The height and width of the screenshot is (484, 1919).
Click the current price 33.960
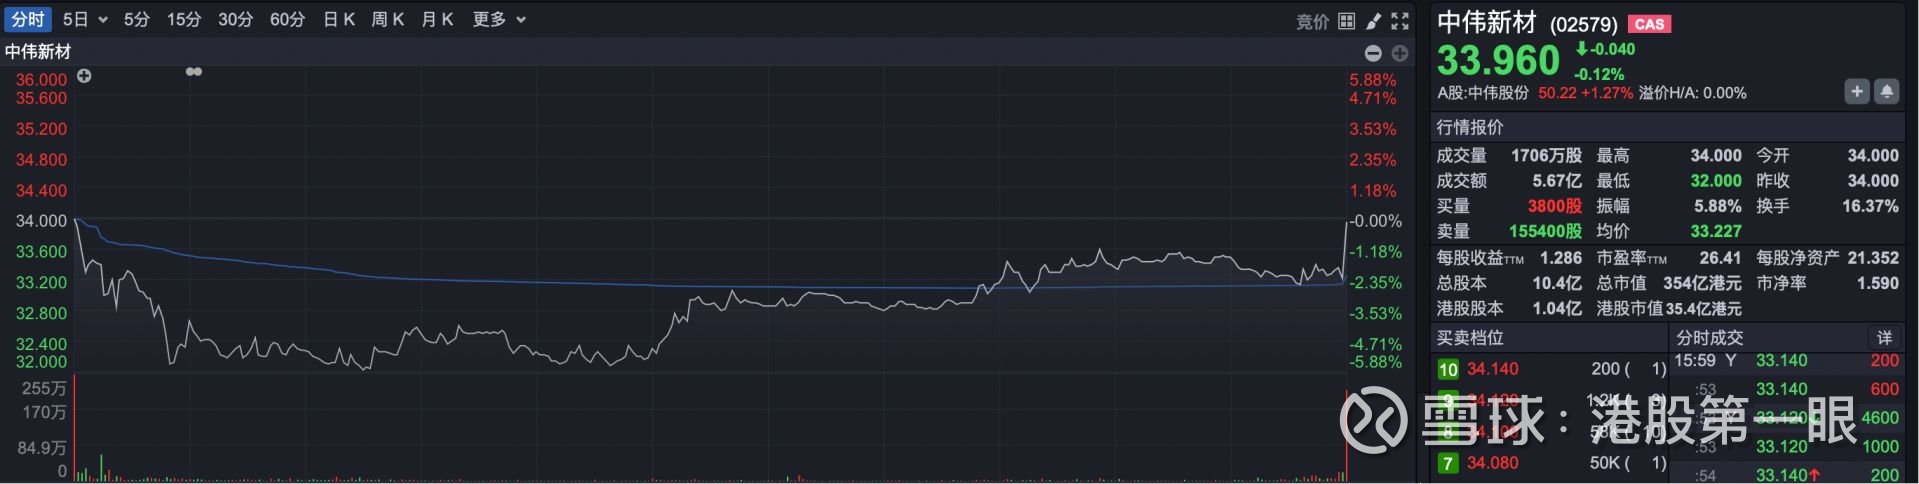tap(1498, 61)
